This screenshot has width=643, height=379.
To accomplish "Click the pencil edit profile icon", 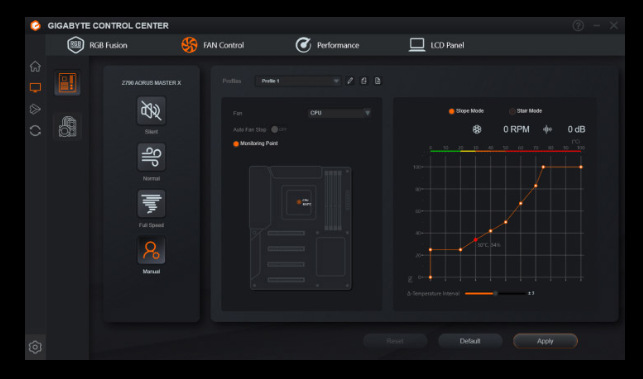I will tap(350, 81).
